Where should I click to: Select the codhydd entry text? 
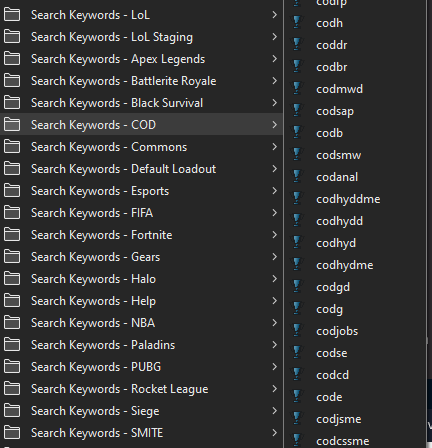(x=339, y=221)
